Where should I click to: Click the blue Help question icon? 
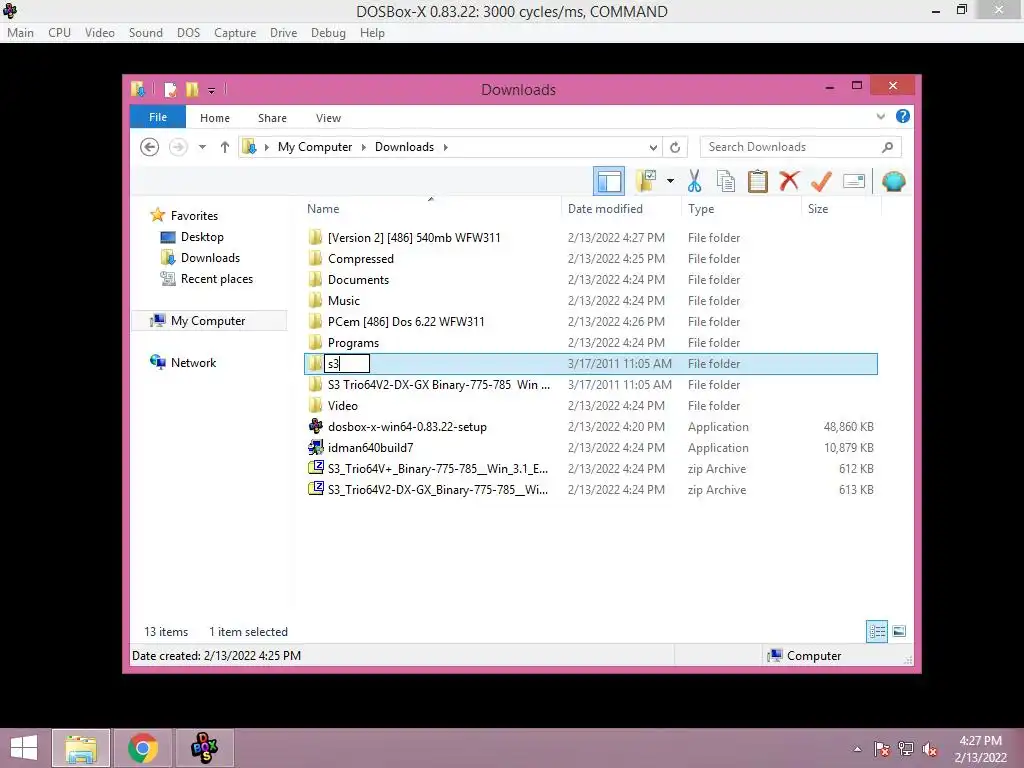(x=903, y=116)
